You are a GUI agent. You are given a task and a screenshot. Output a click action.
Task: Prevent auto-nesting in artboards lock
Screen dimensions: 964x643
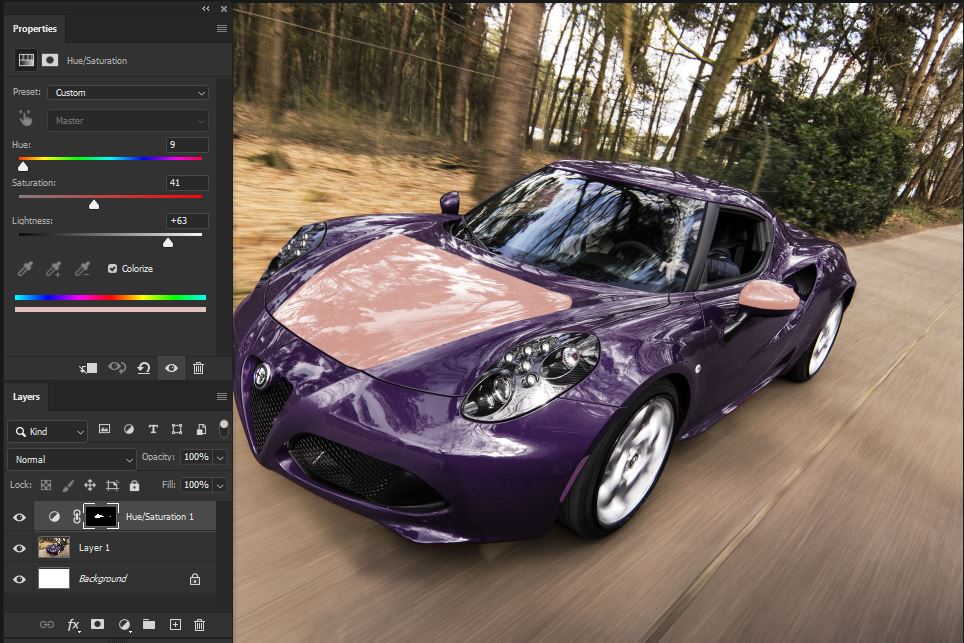(x=112, y=485)
